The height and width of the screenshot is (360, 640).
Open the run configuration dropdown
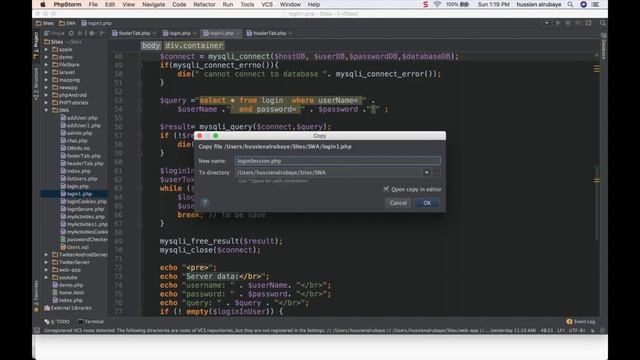point(547,23)
